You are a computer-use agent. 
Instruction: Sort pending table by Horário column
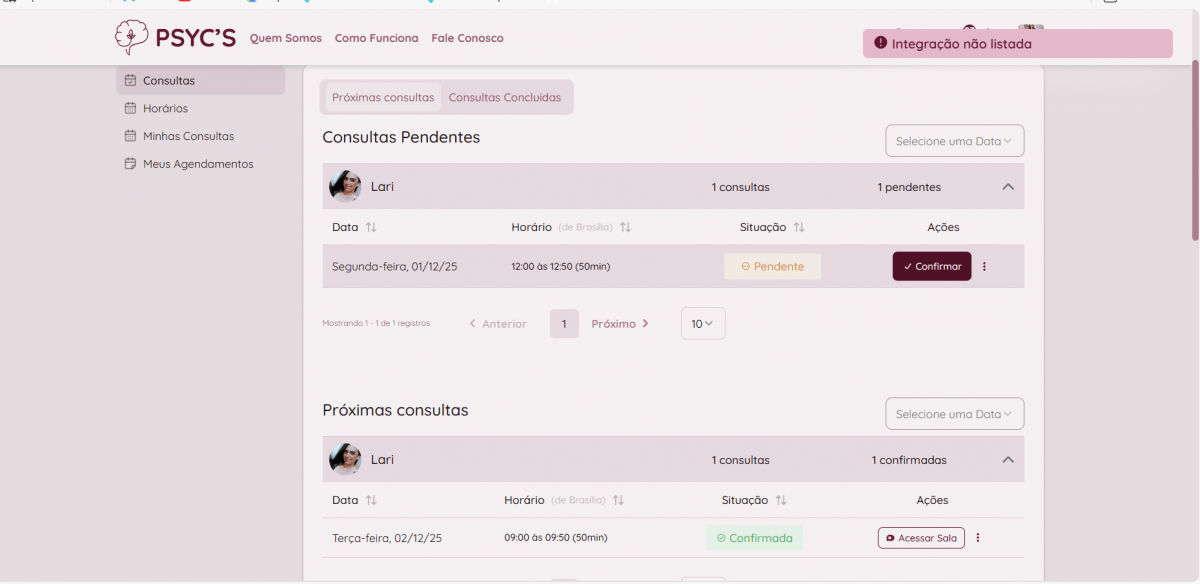[x=625, y=228]
